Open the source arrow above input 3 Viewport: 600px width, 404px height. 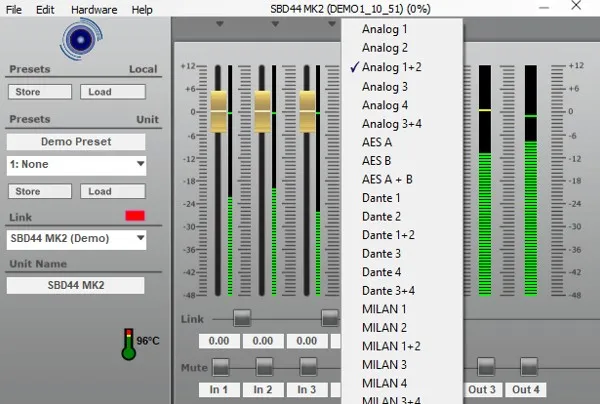(331, 24)
